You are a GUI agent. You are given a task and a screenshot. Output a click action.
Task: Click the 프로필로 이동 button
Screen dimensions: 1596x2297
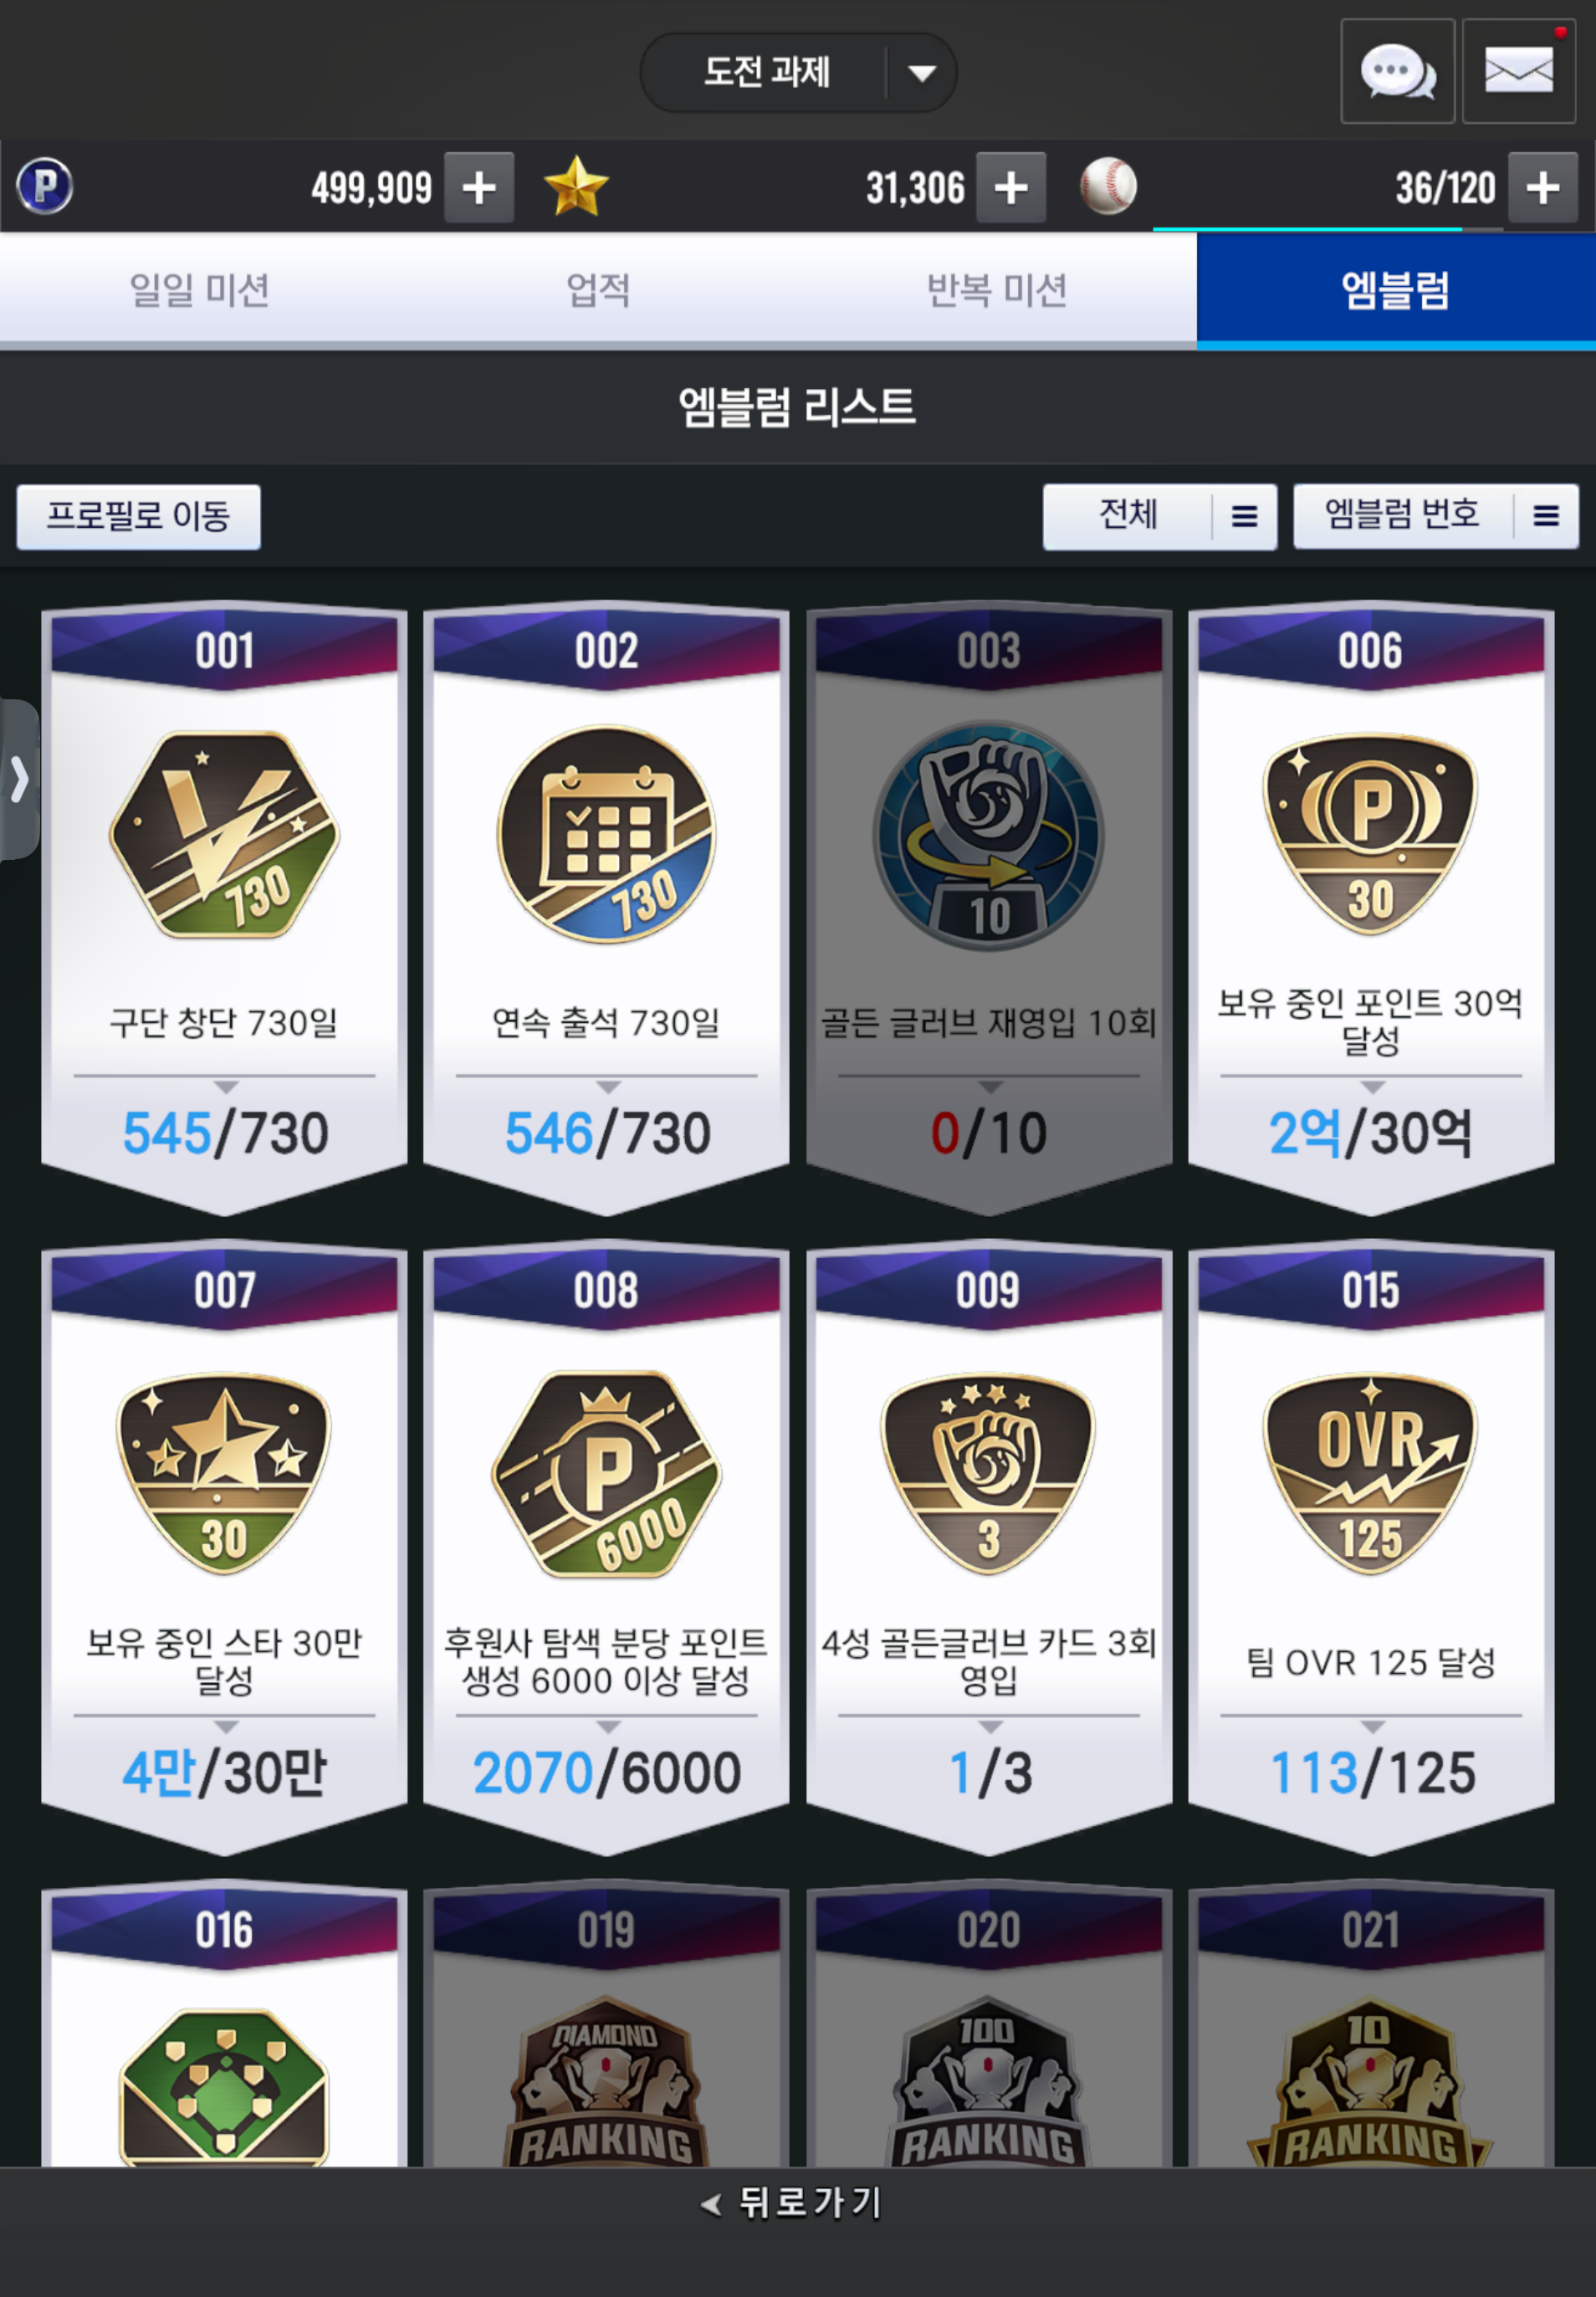139,516
